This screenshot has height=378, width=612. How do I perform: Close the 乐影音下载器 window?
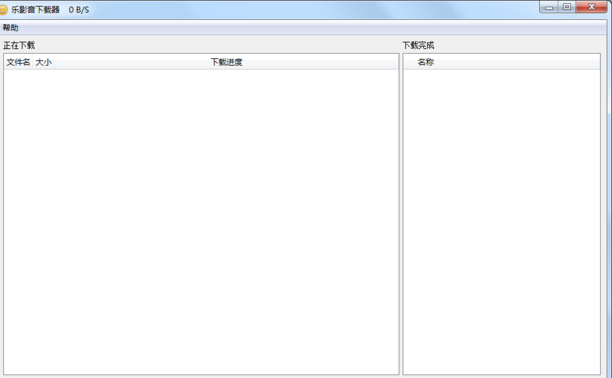coord(591,7)
